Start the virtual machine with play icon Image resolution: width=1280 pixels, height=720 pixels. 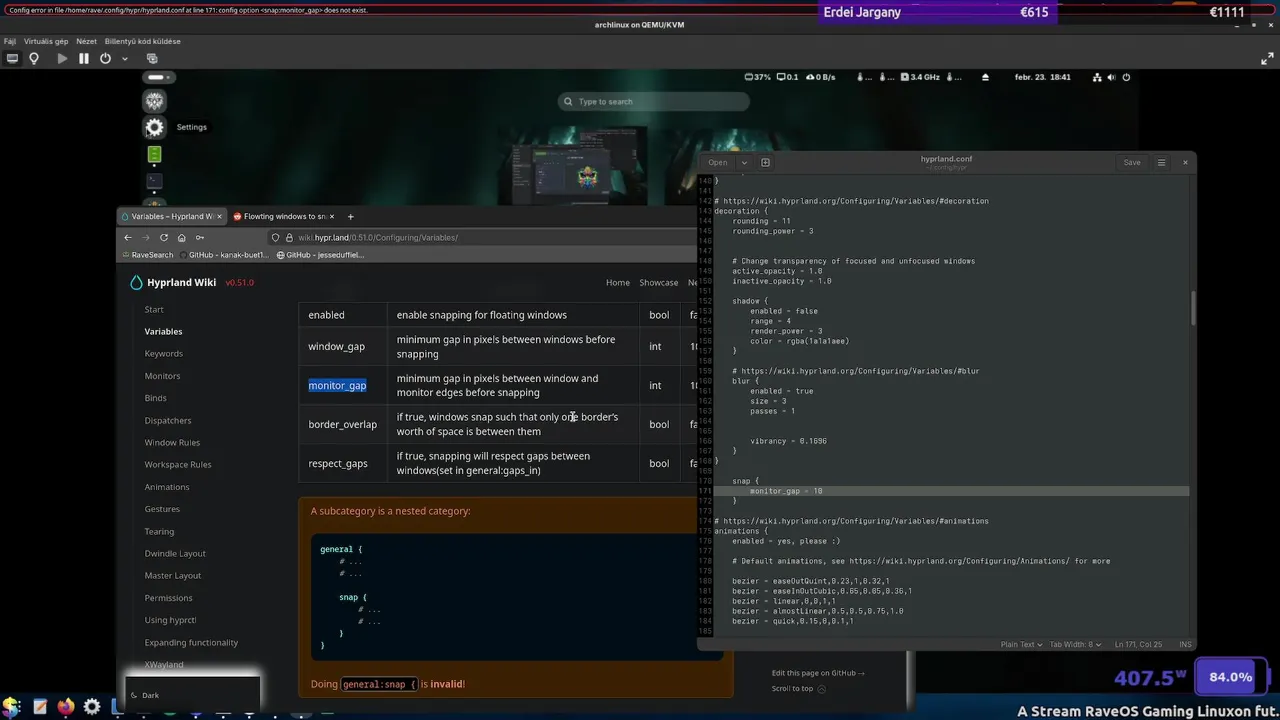62,58
